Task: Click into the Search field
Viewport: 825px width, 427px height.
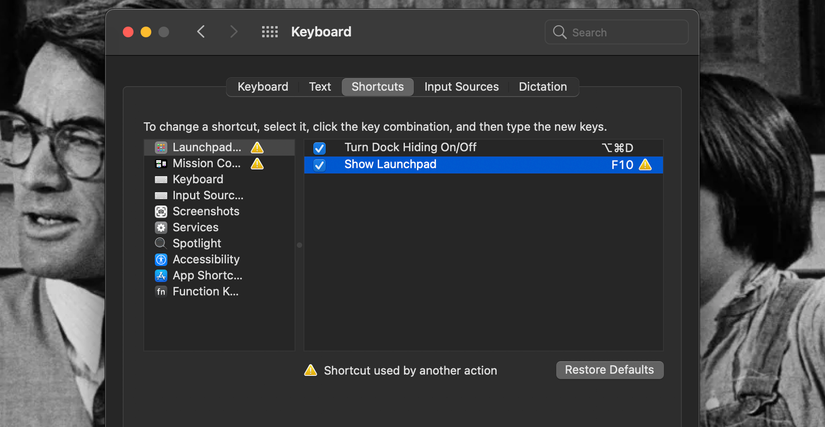Action: coord(617,32)
